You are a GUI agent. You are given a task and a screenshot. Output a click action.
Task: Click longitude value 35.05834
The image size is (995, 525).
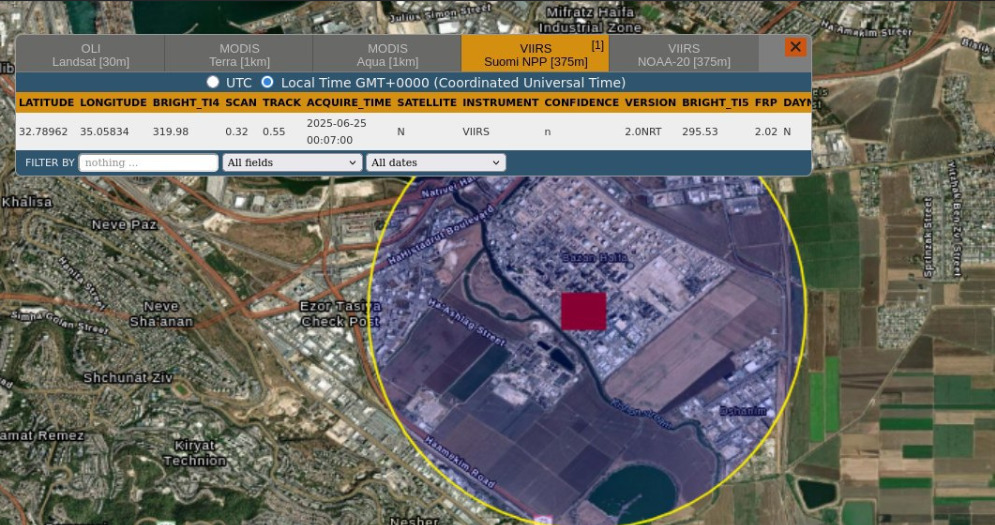[104, 131]
